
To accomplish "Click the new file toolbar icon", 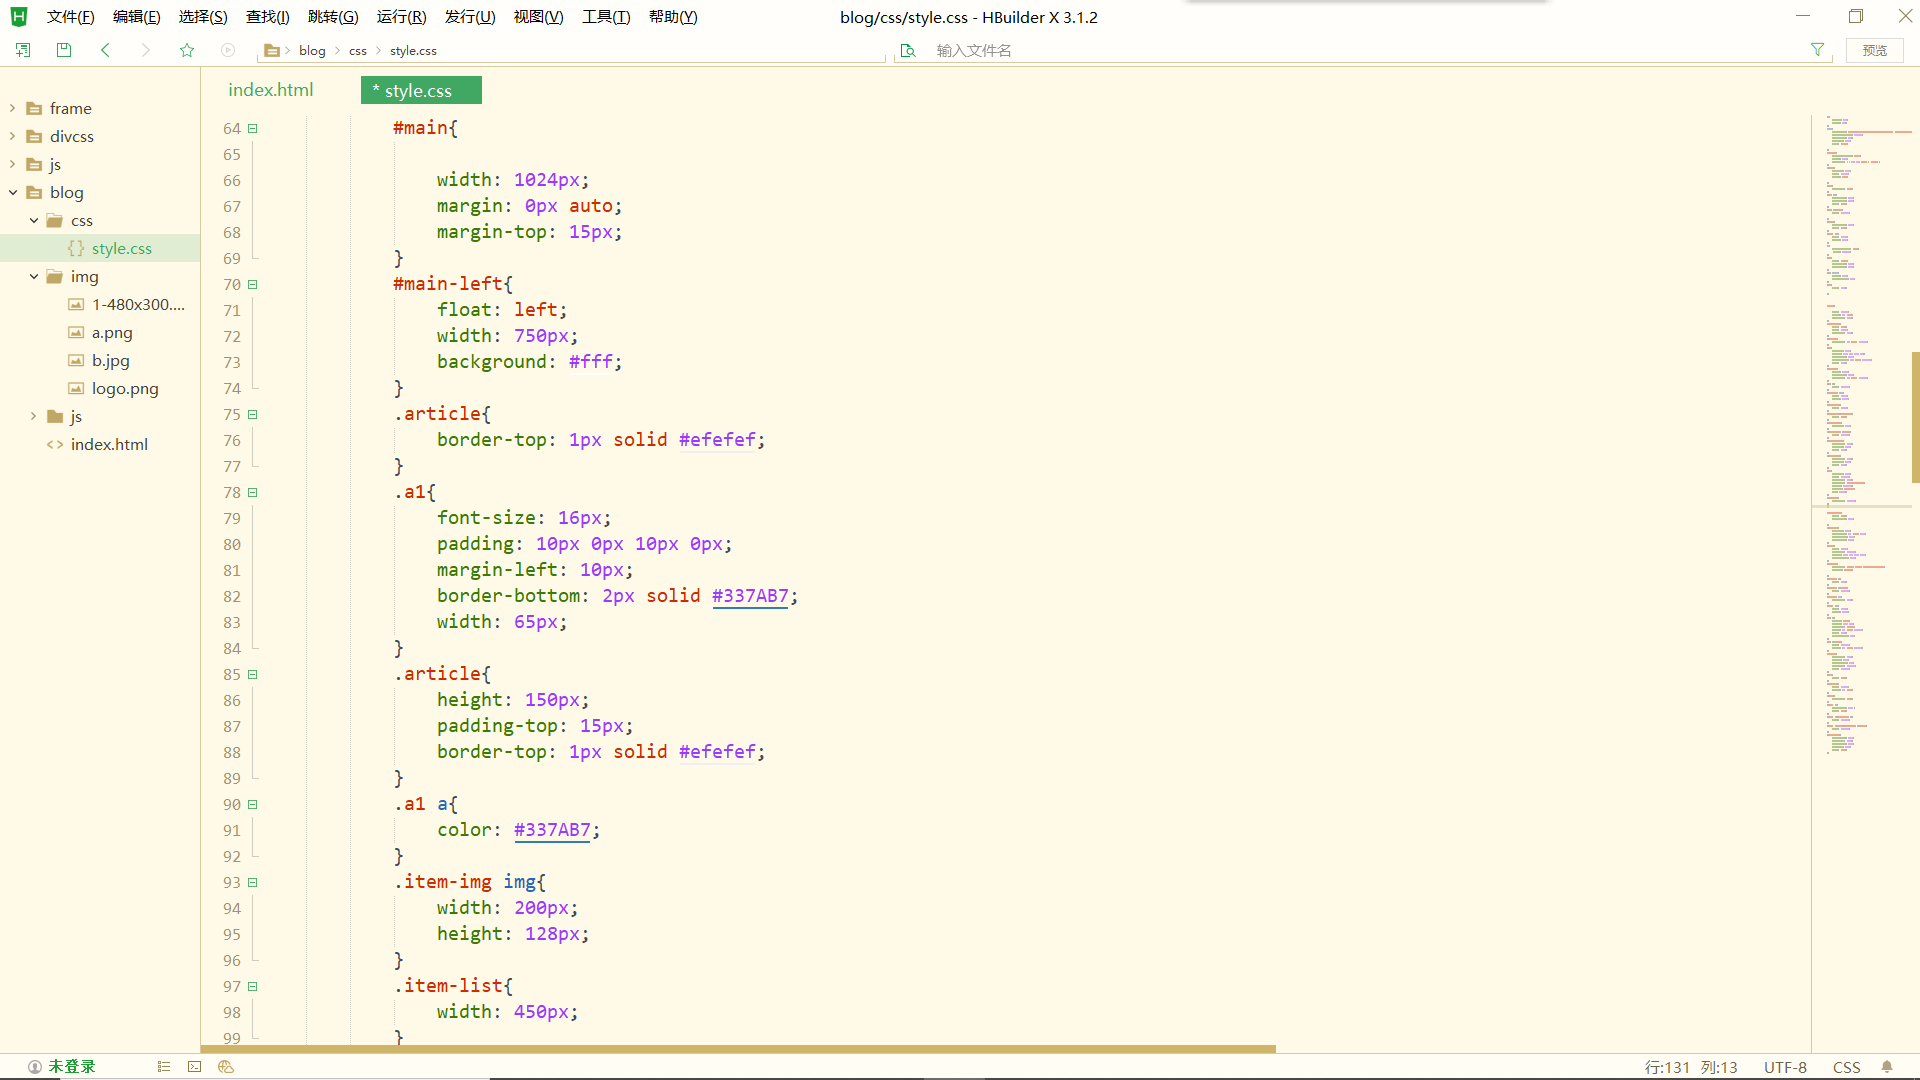I will point(23,50).
